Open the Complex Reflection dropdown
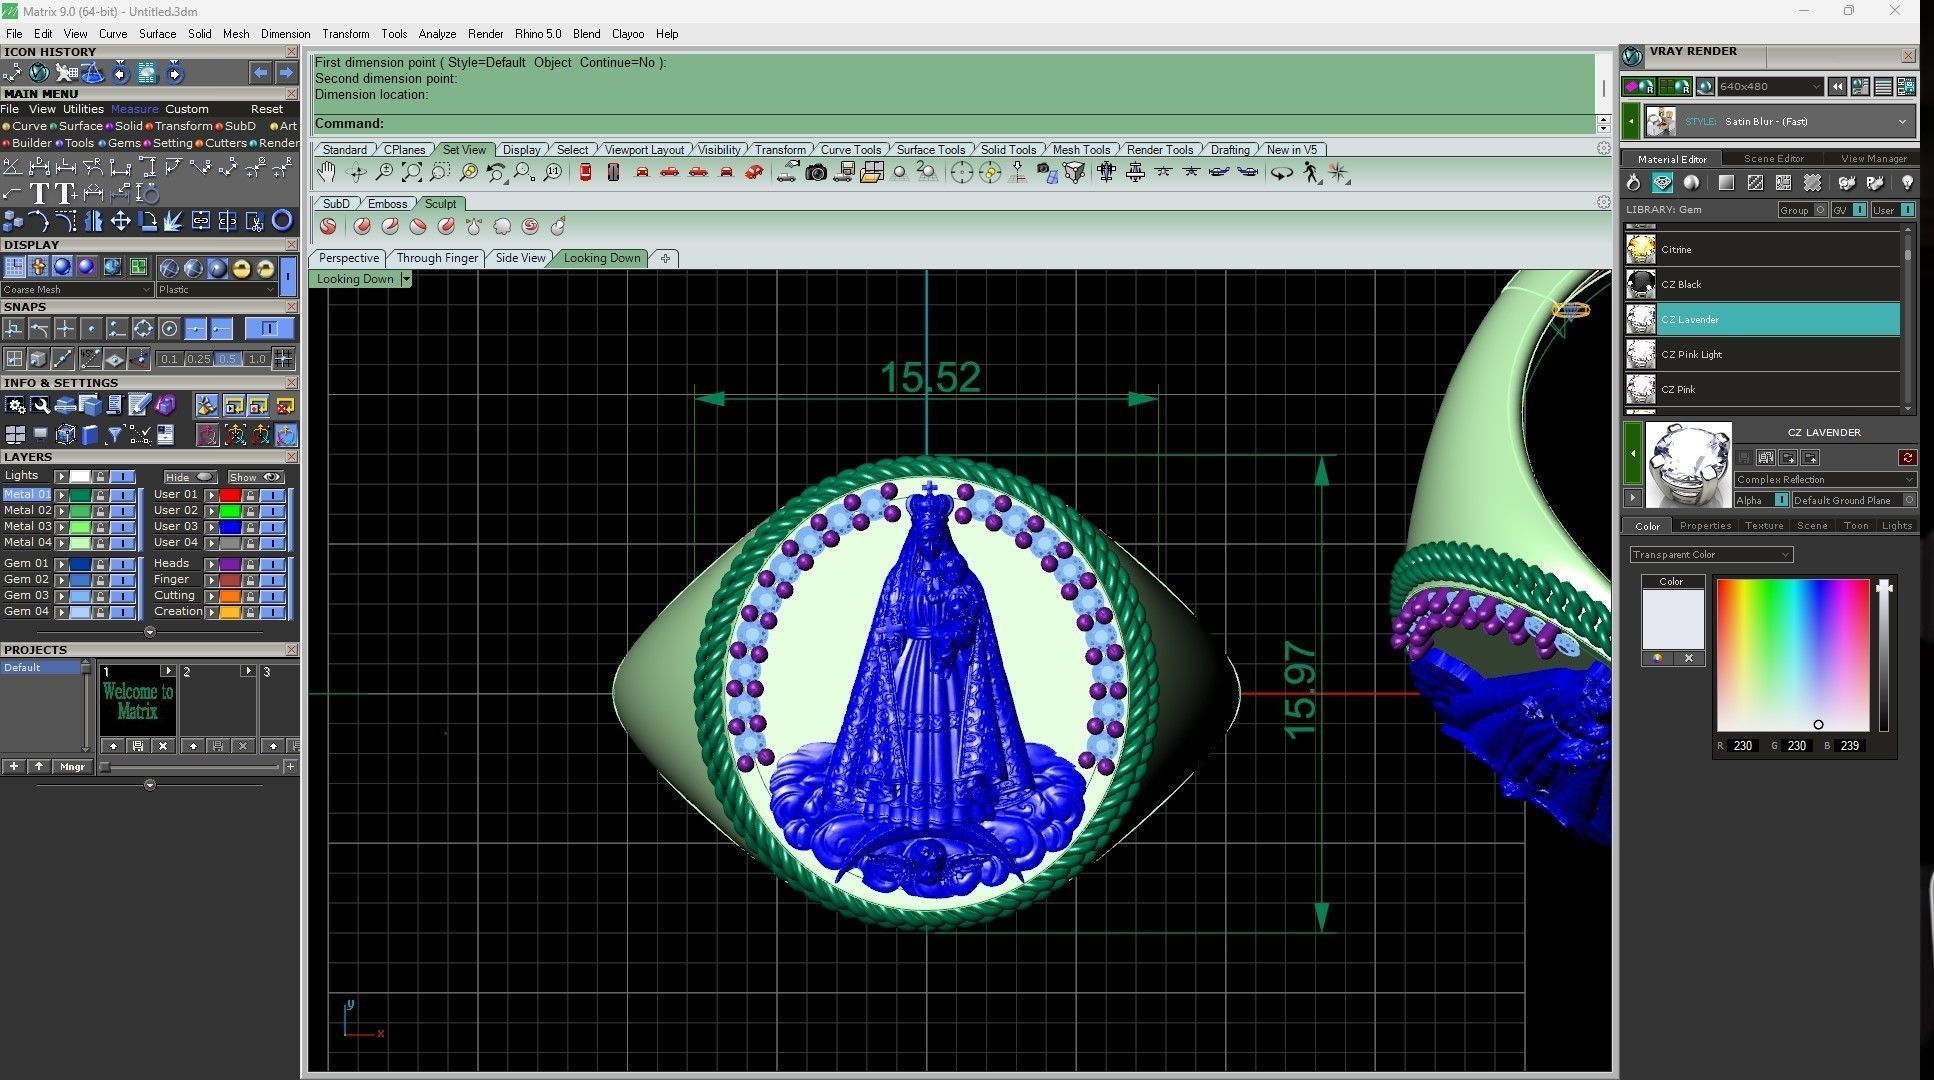 (1824, 480)
